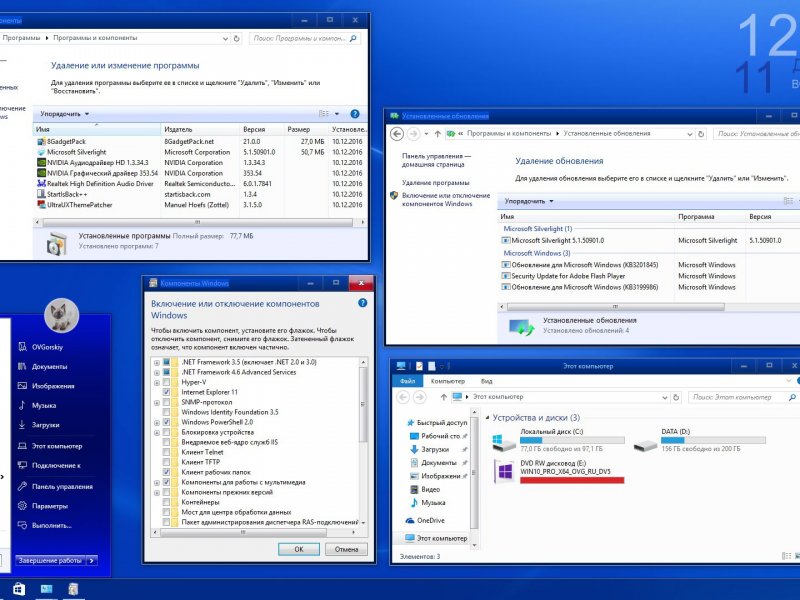
Task: Expand Компоненты для работы с мультимедиа node
Action: (x=157, y=483)
